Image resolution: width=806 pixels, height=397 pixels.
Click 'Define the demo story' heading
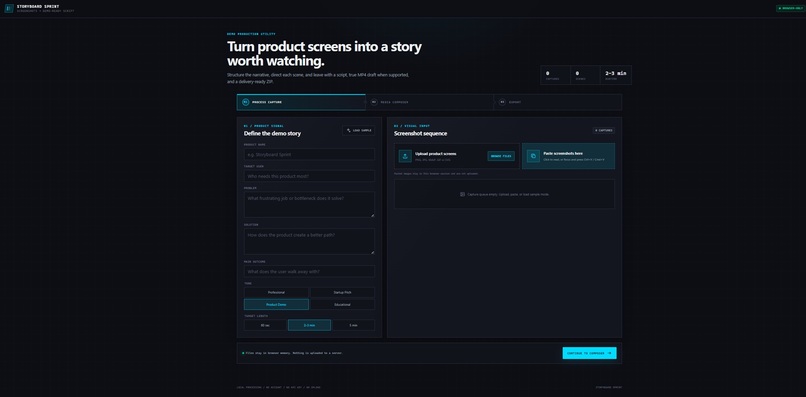pos(272,134)
